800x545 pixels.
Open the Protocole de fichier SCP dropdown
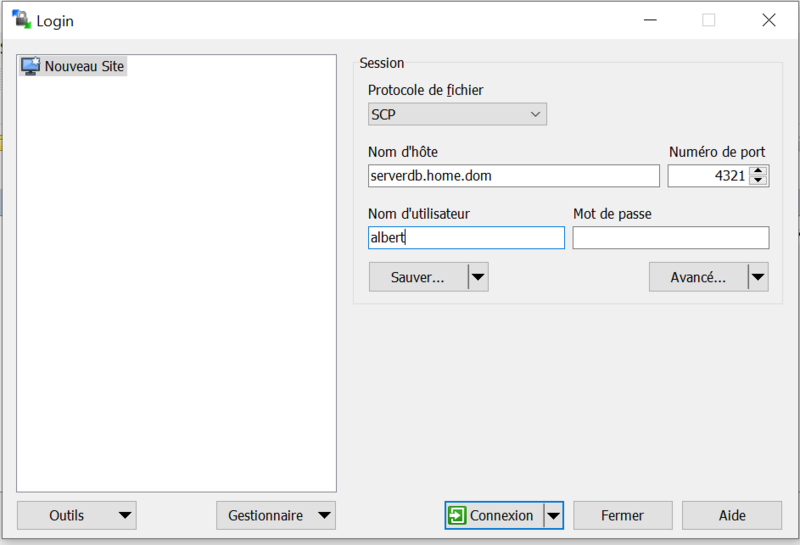457,114
